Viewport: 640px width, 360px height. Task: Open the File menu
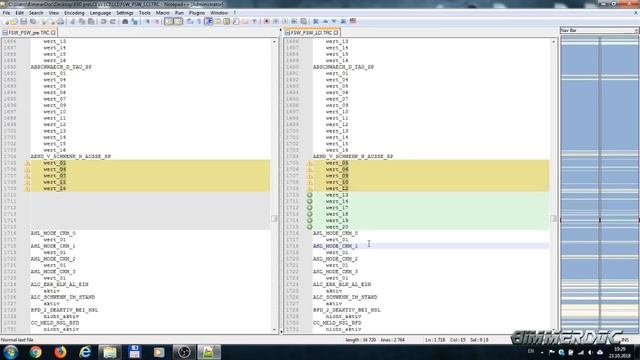tap(6, 13)
